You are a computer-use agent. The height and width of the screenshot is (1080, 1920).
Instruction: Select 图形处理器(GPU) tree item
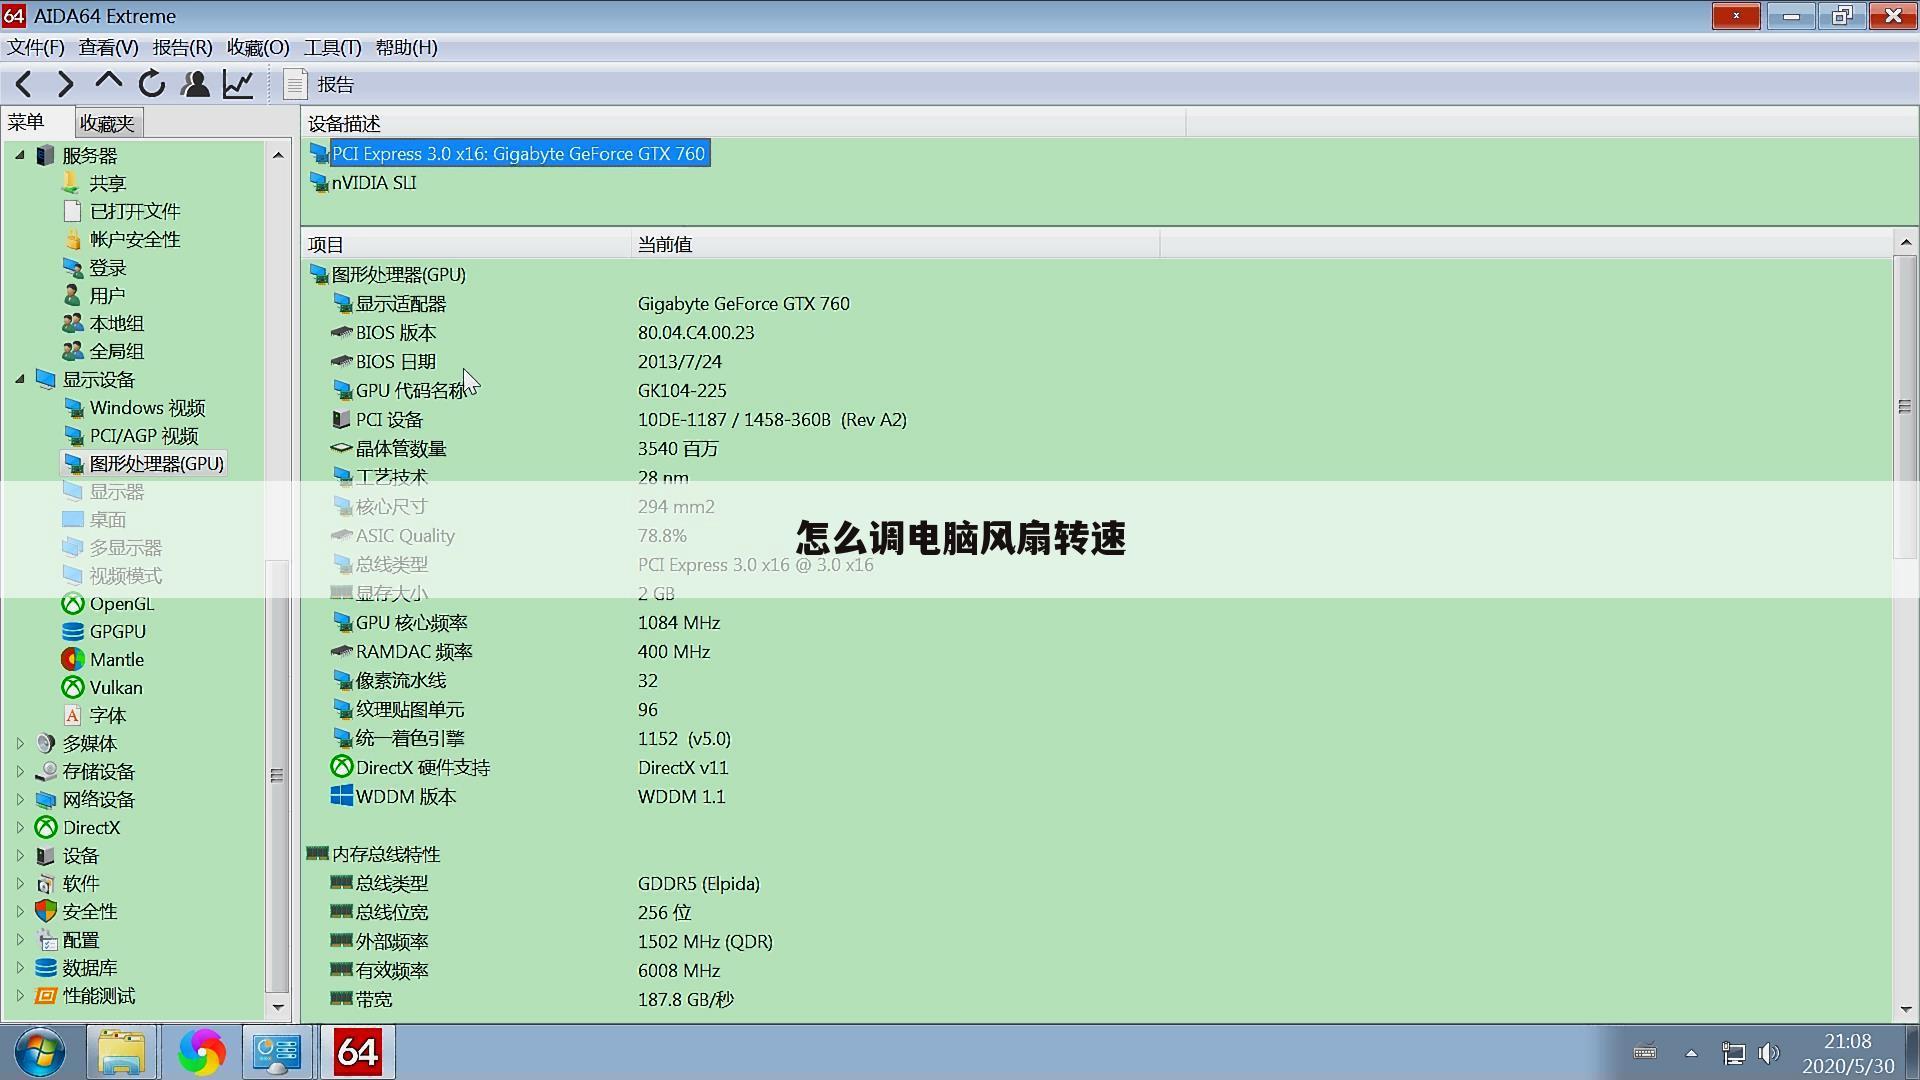[156, 463]
